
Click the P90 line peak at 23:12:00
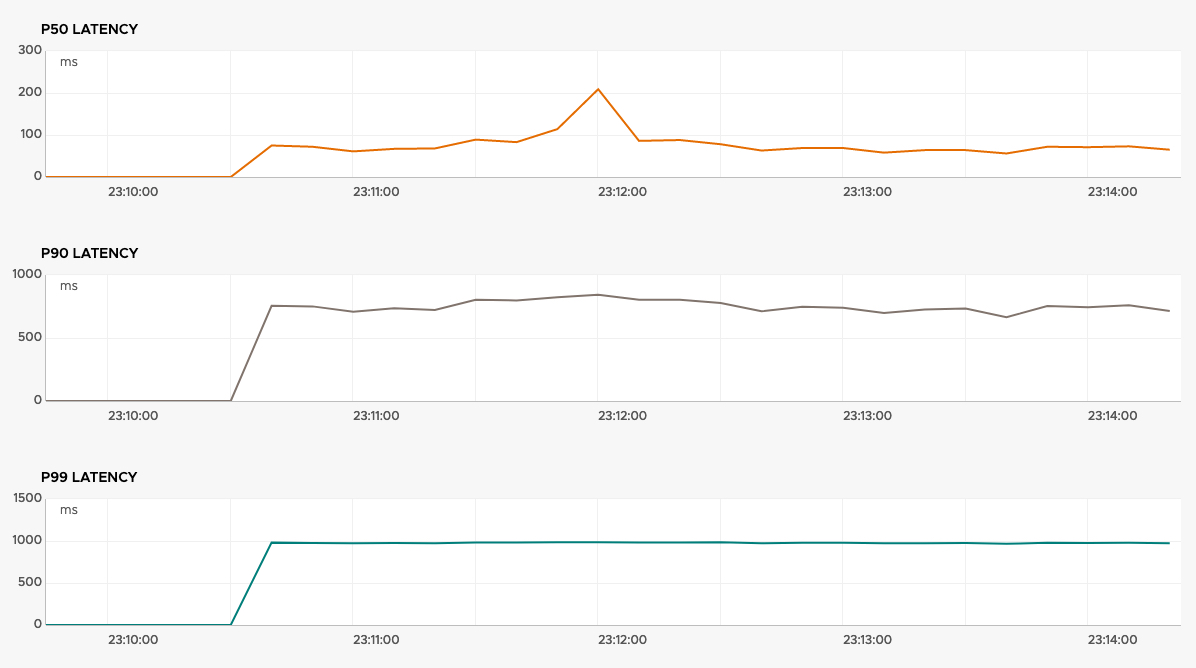(598, 295)
